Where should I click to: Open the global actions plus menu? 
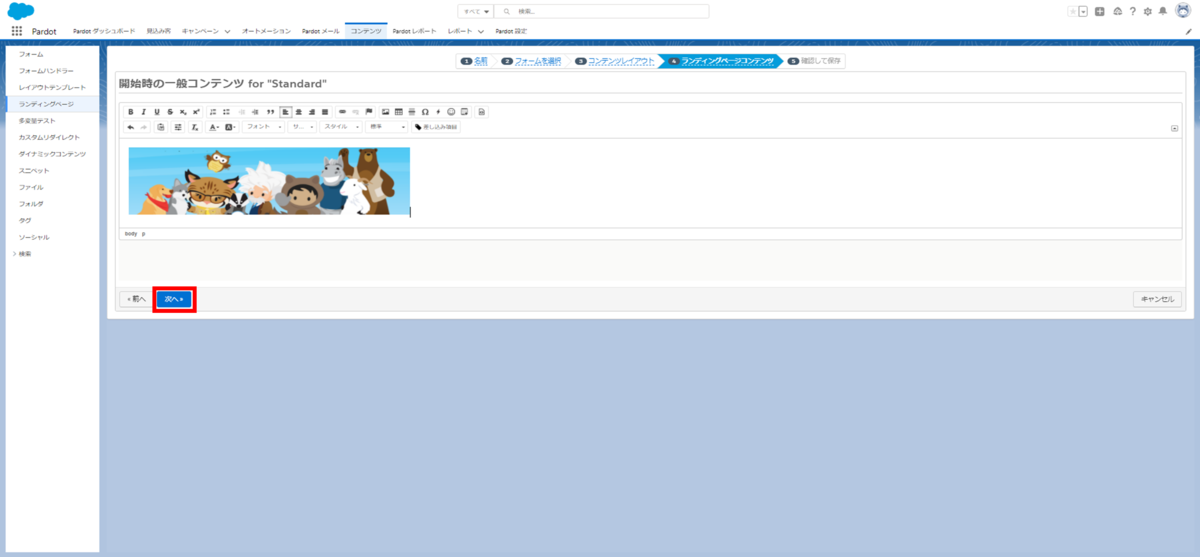[1100, 11]
